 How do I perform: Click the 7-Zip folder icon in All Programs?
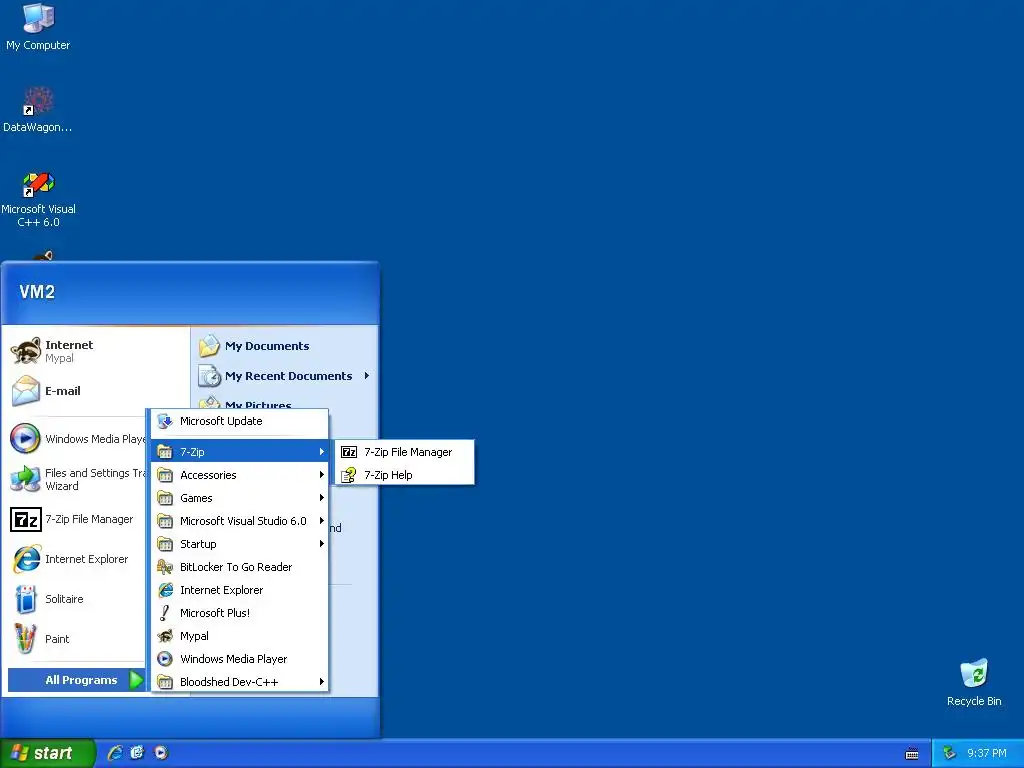pyautogui.click(x=165, y=452)
